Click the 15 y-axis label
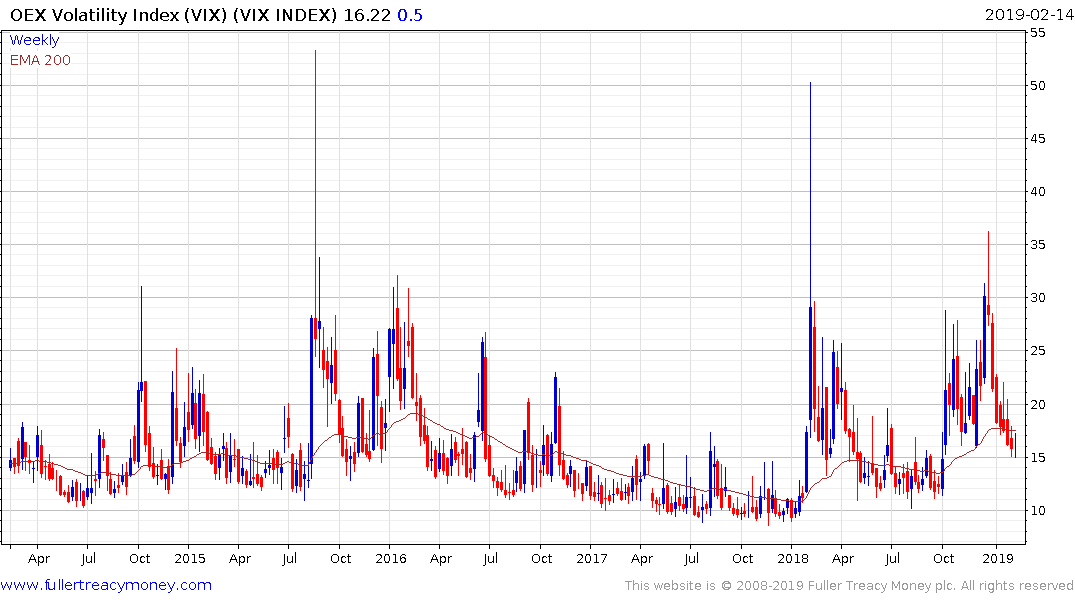 point(1037,457)
